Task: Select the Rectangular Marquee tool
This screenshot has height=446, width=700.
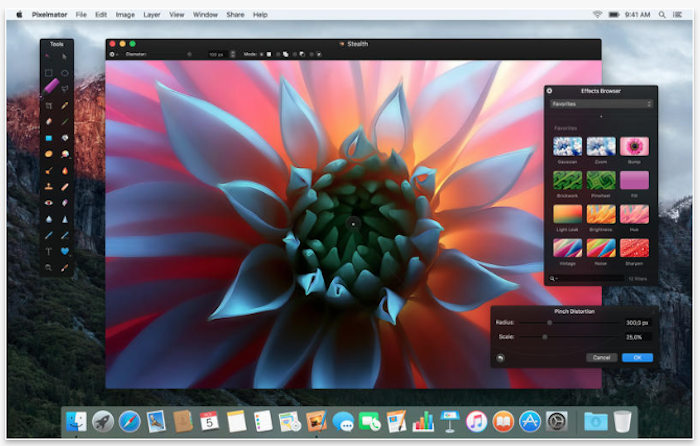Action: click(49, 73)
